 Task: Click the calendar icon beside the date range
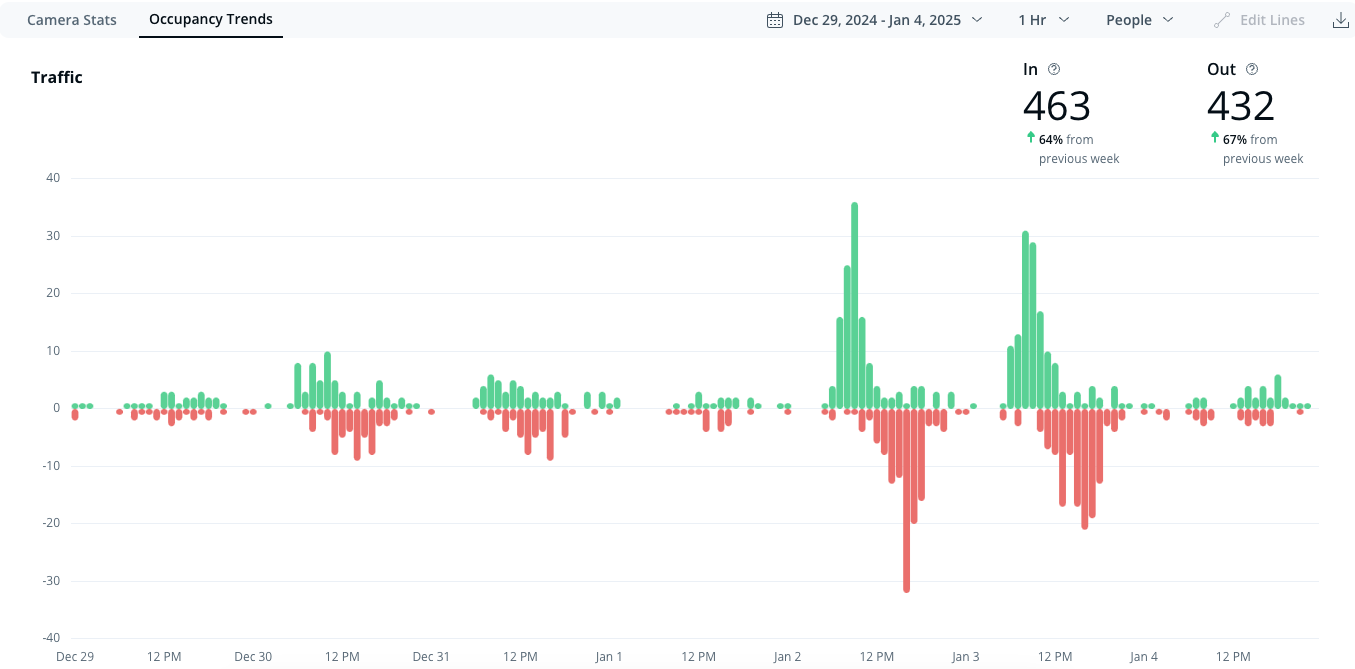[774, 20]
